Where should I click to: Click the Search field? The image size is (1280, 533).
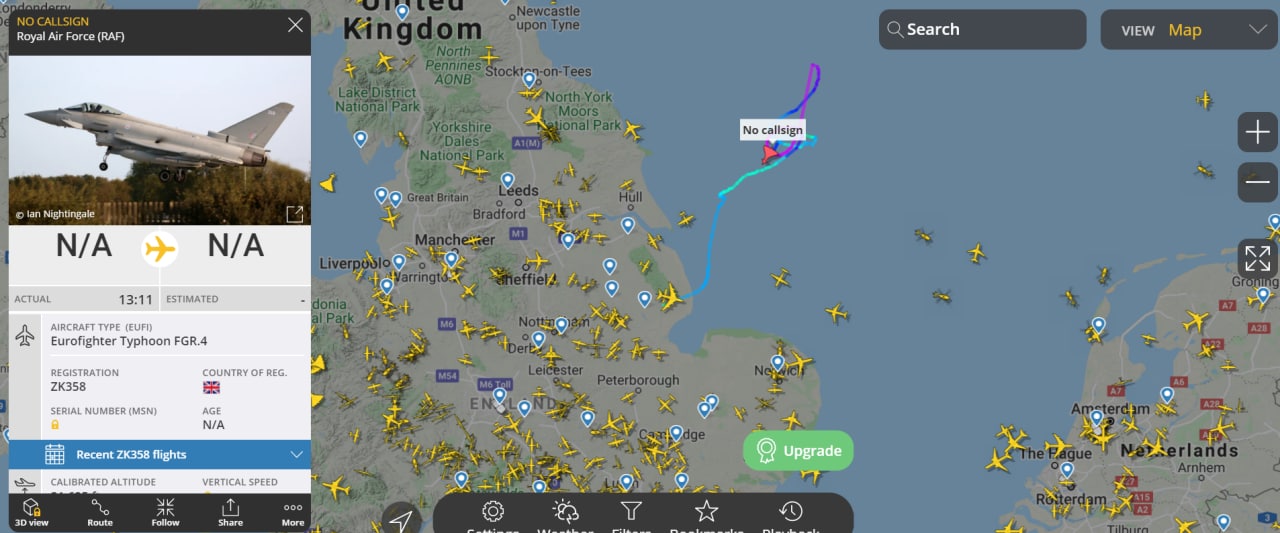(x=982, y=30)
